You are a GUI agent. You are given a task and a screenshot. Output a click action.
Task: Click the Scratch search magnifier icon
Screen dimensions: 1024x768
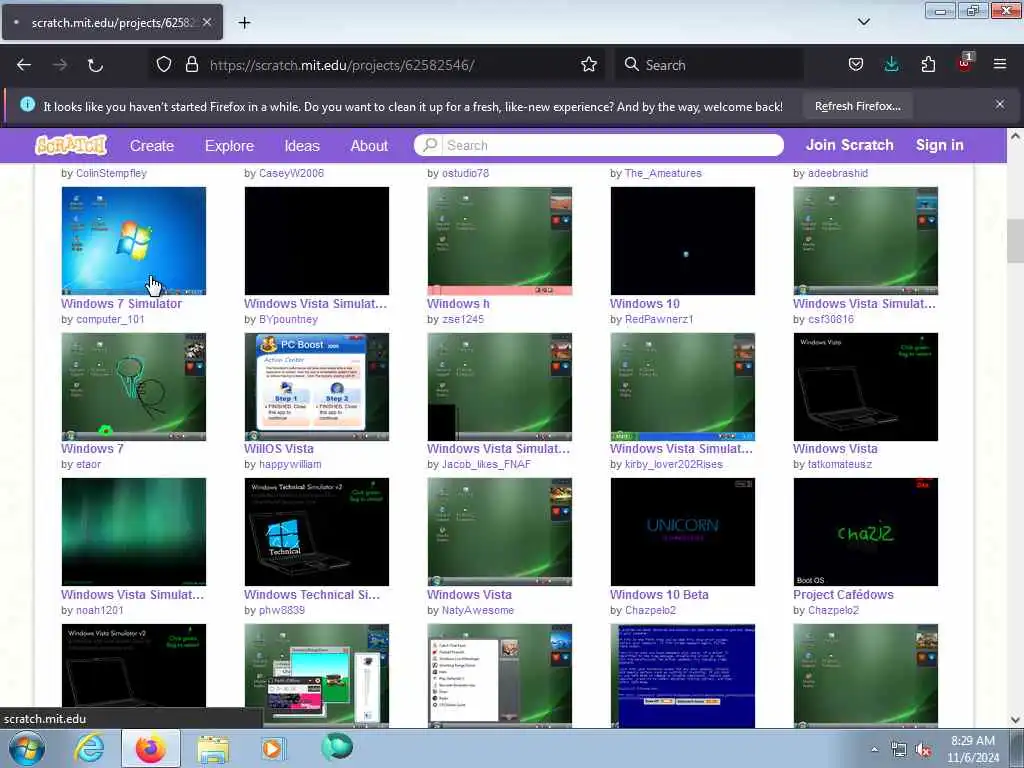(430, 145)
